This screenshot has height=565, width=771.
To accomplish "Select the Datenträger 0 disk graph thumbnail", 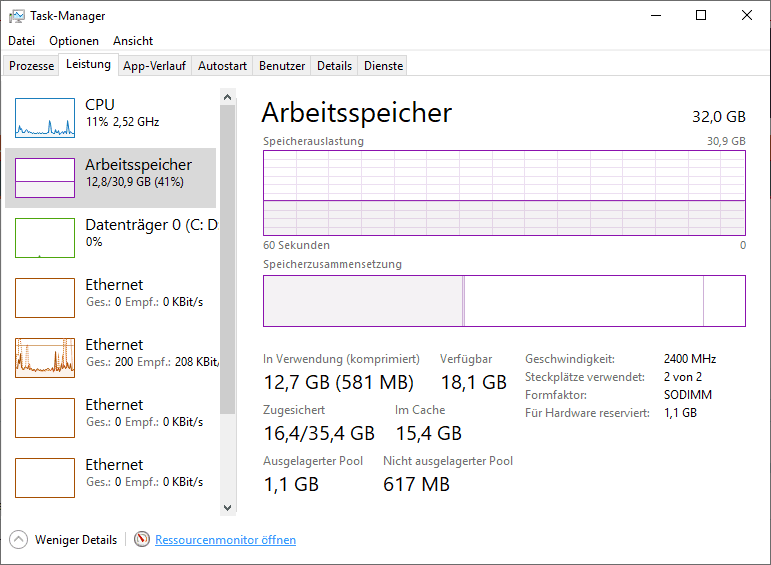I will click(x=45, y=237).
